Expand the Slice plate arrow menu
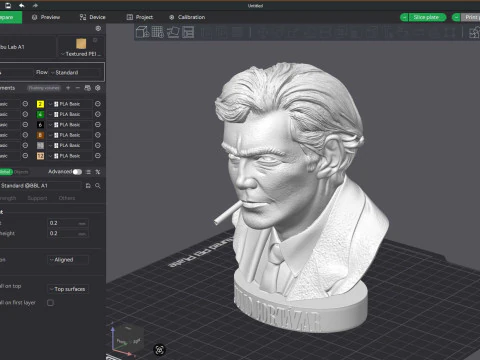Viewport: 480px width, 360px height. (404, 17)
